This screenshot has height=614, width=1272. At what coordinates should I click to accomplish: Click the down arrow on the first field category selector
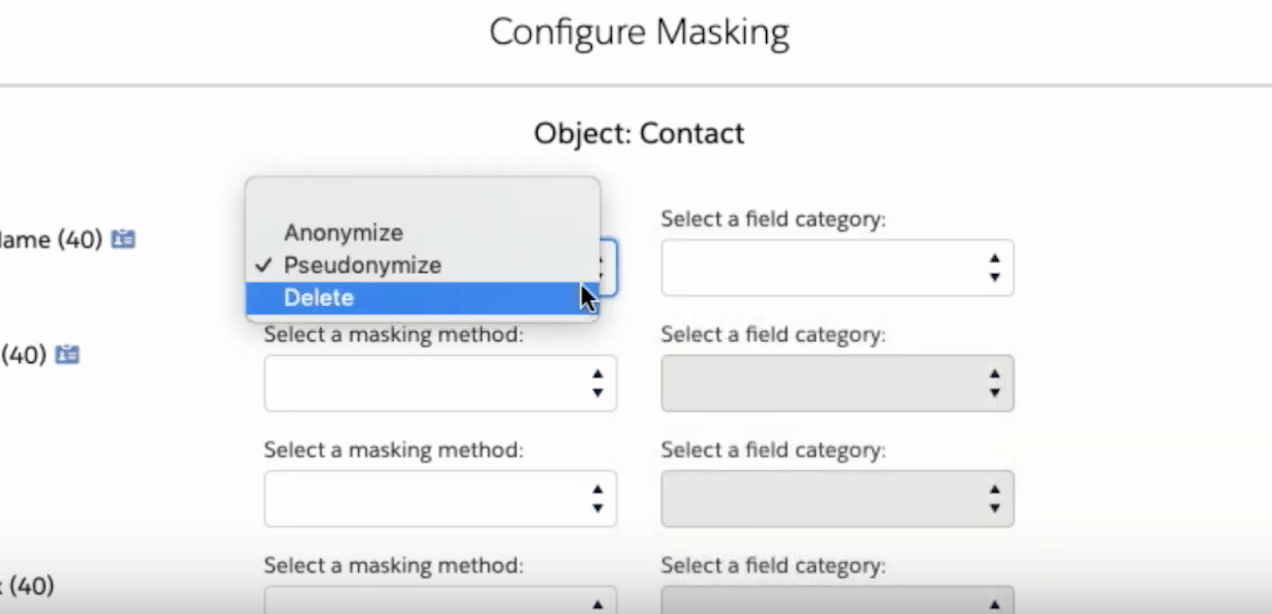994,275
